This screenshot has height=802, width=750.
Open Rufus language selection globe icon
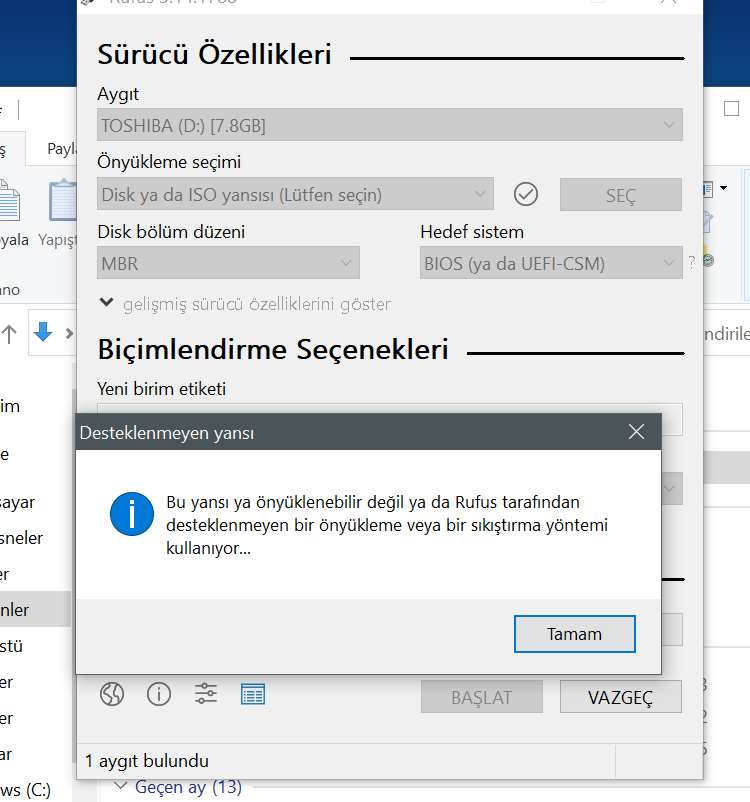112,695
